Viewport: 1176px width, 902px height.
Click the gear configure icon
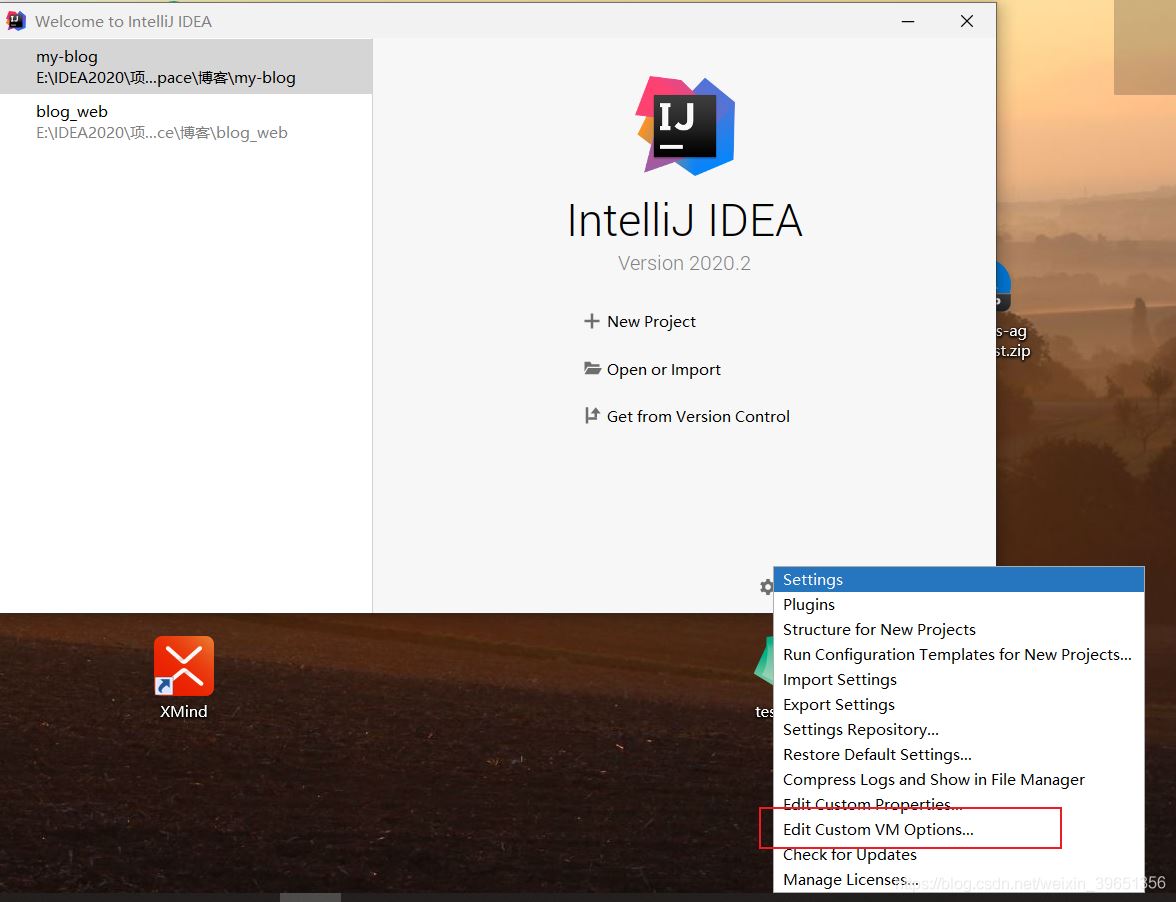click(766, 587)
